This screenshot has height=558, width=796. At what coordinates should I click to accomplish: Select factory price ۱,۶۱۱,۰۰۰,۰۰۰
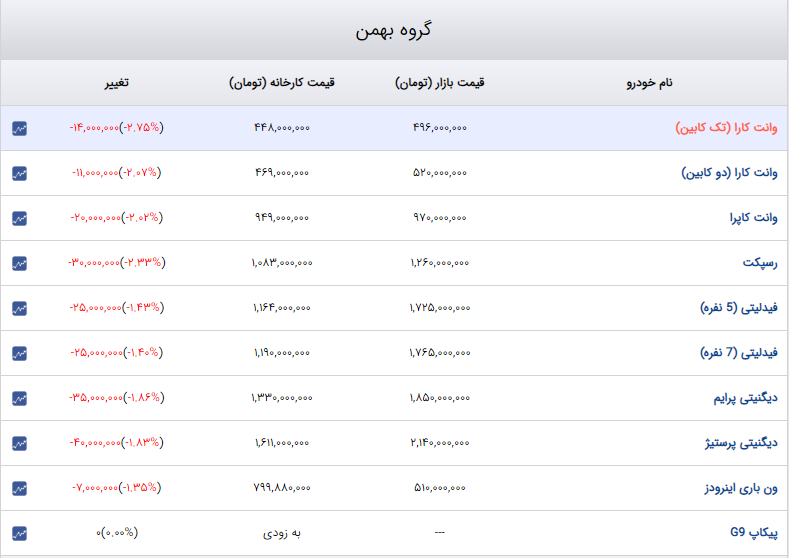(282, 443)
